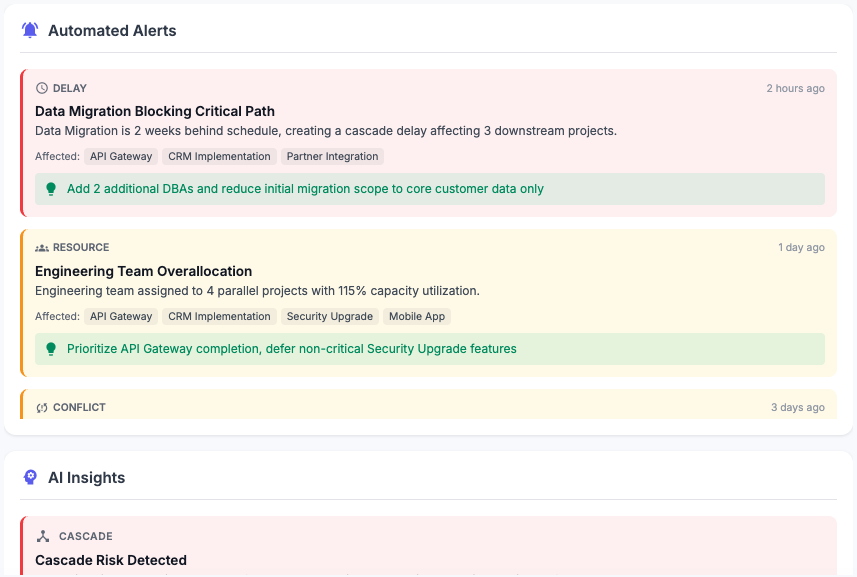Select the Security Upgrade tag
Viewport: 857px width, 577px height.
coord(330,316)
